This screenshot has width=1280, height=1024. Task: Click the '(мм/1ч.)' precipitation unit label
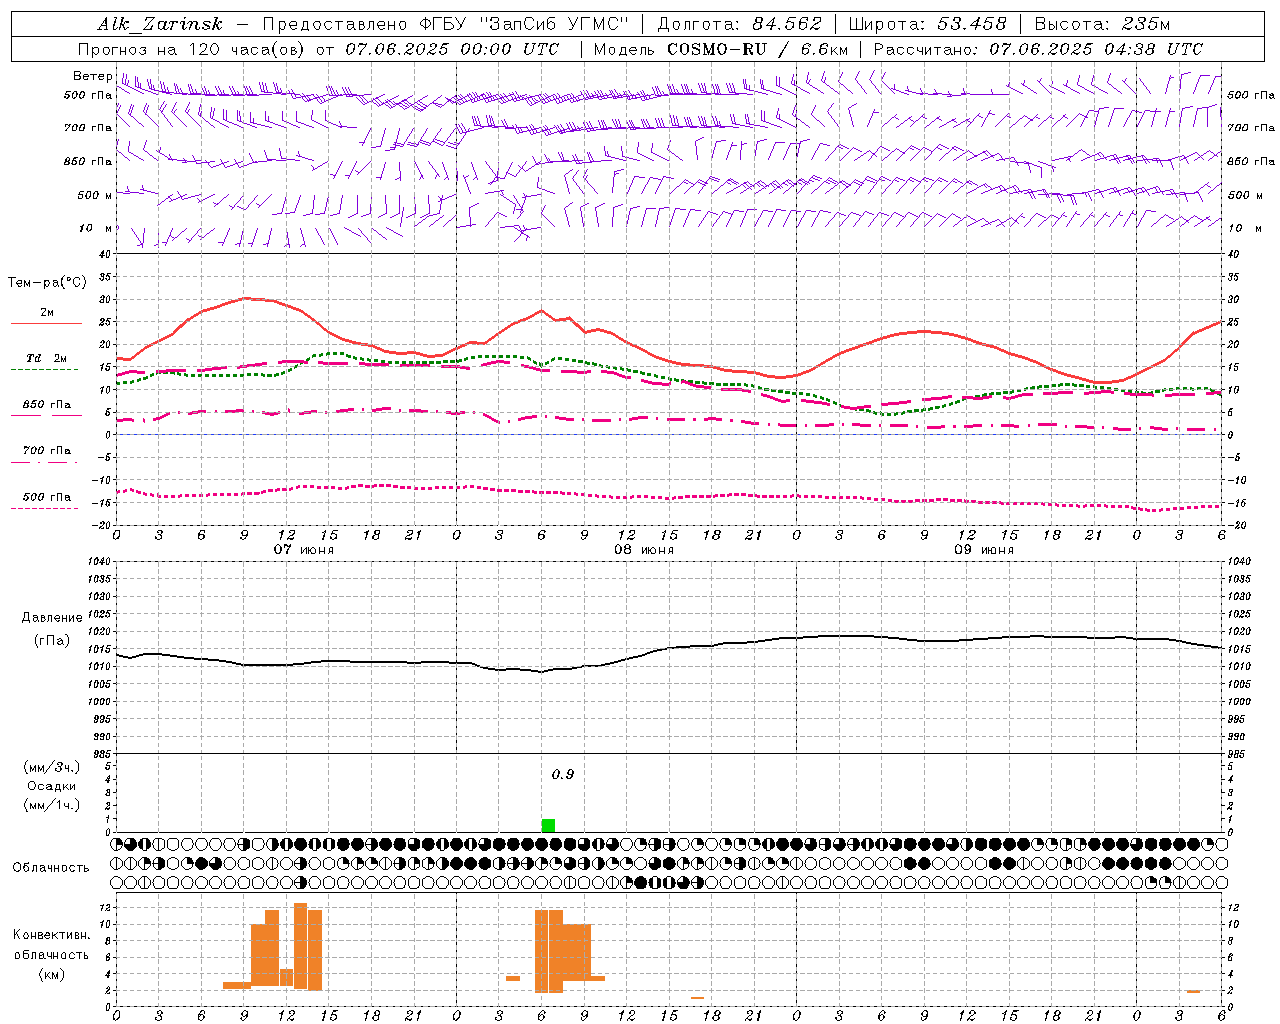[52, 804]
